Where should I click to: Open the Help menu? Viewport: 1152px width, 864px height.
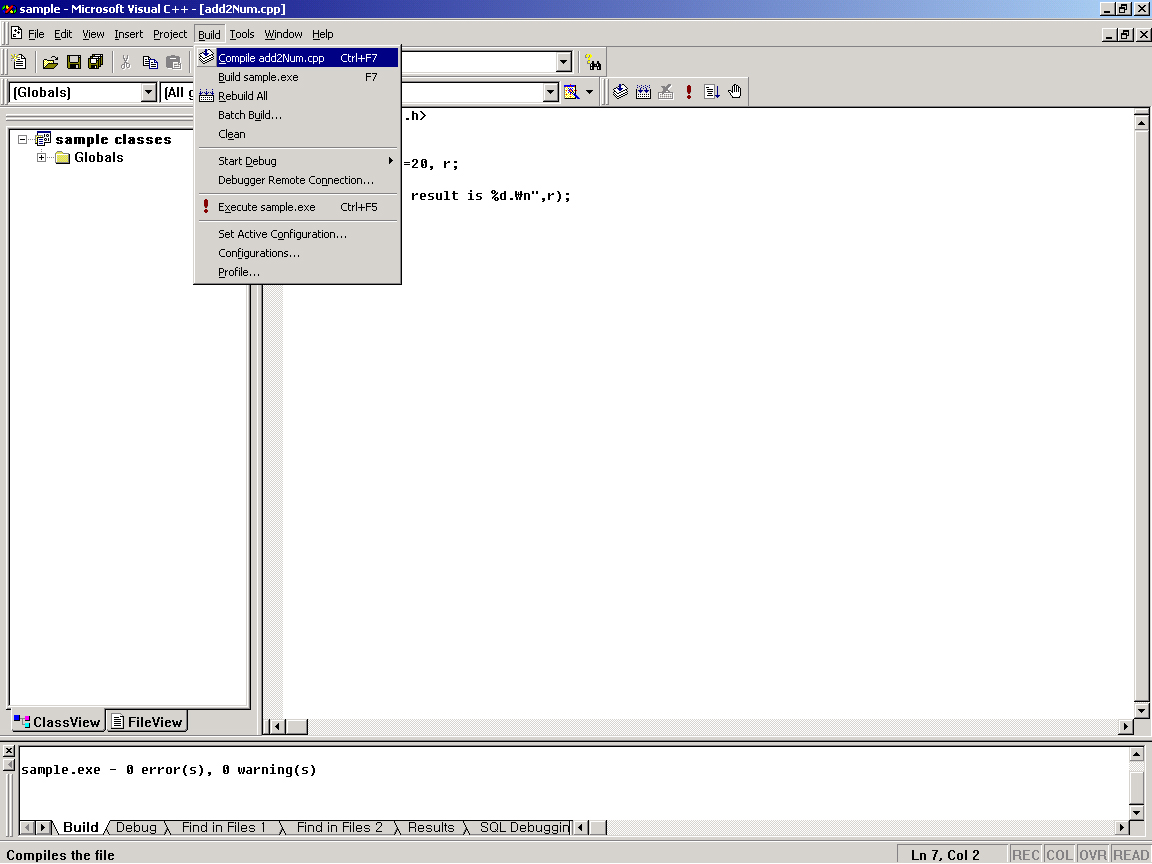(323, 34)
